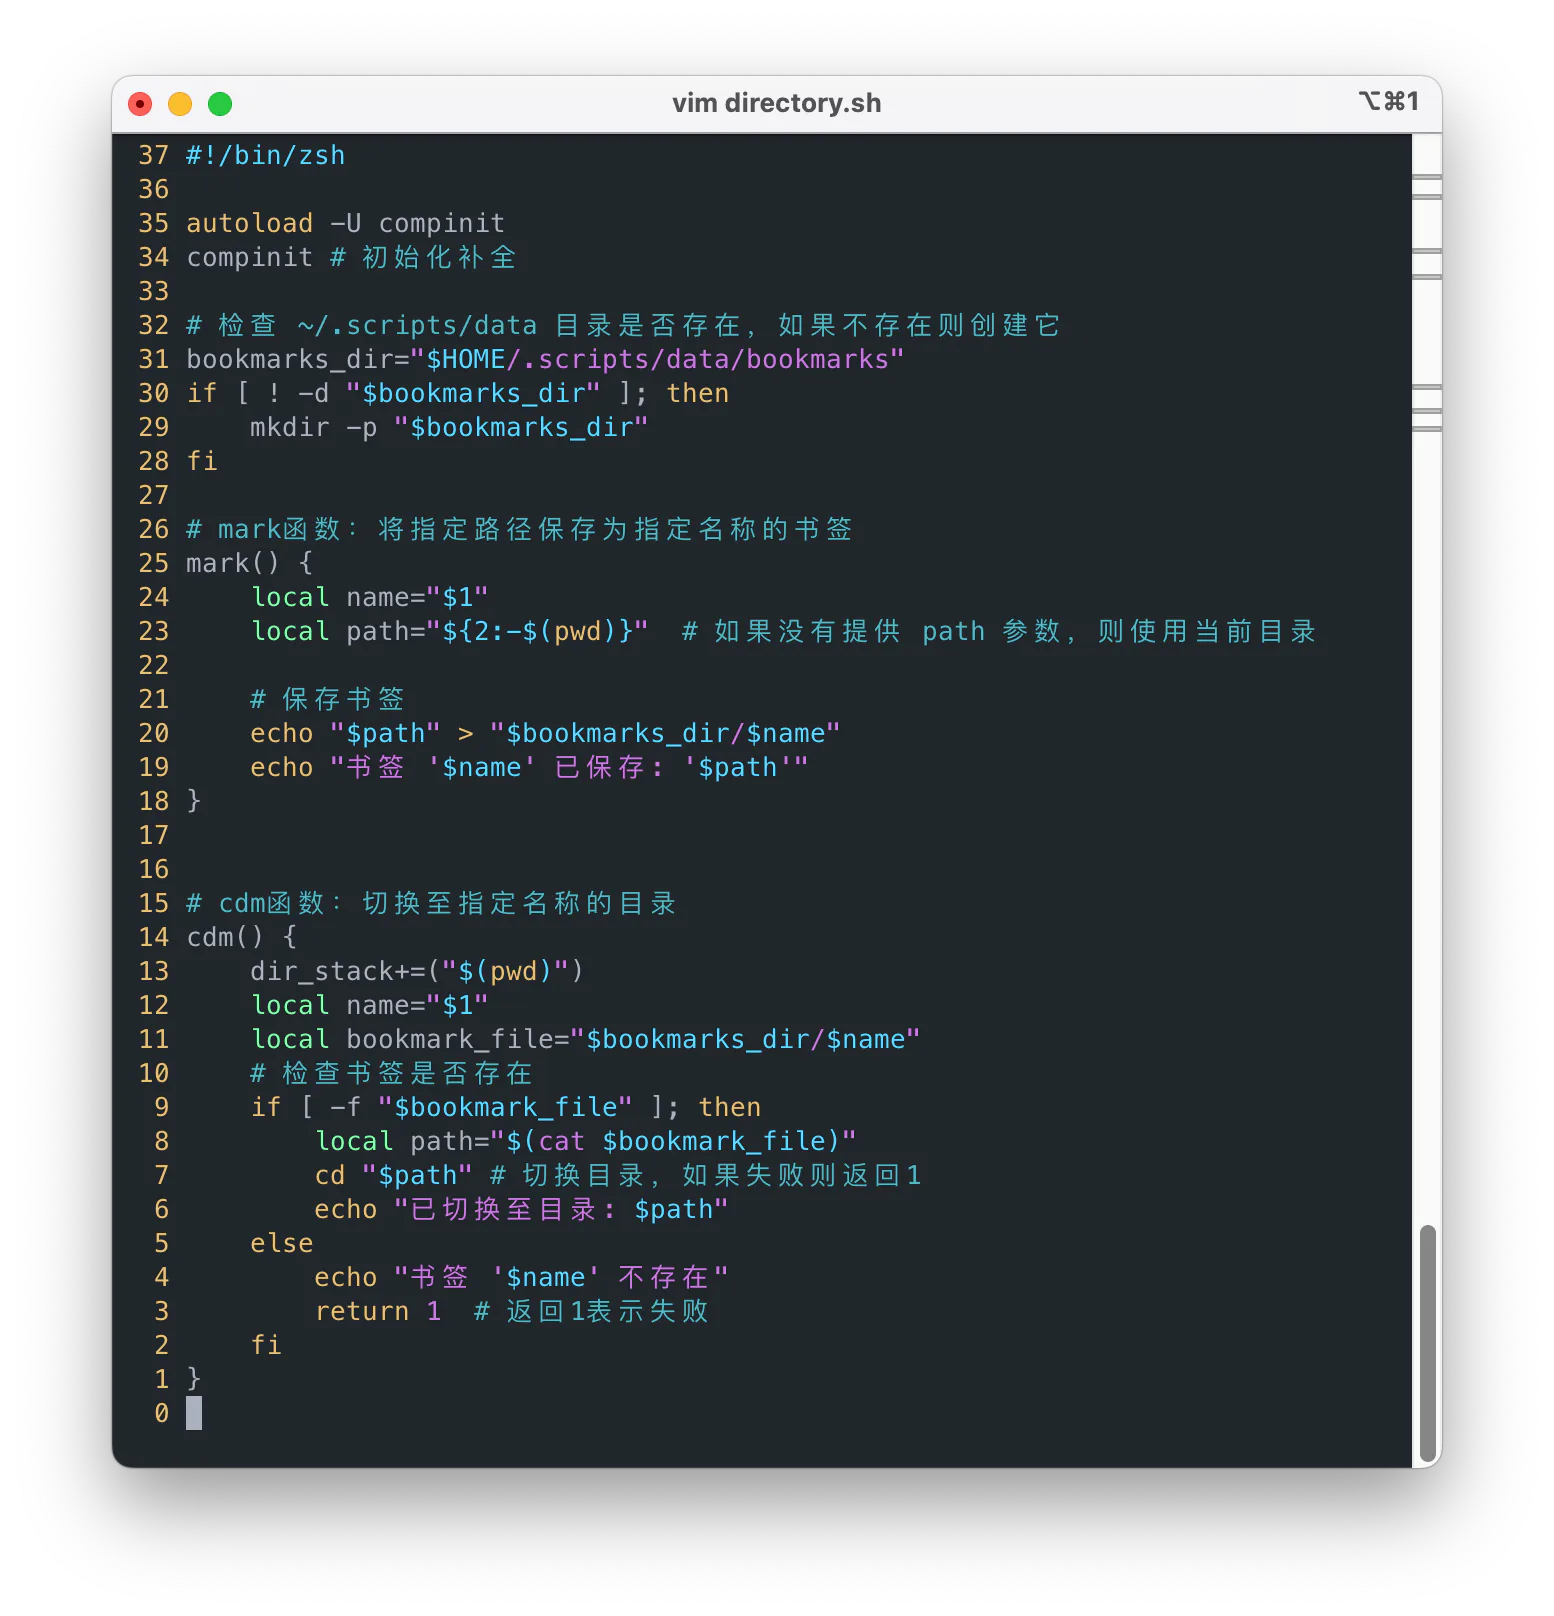Click the "# mark函数" comment line

pyautogui.click(x=519, y=530)
